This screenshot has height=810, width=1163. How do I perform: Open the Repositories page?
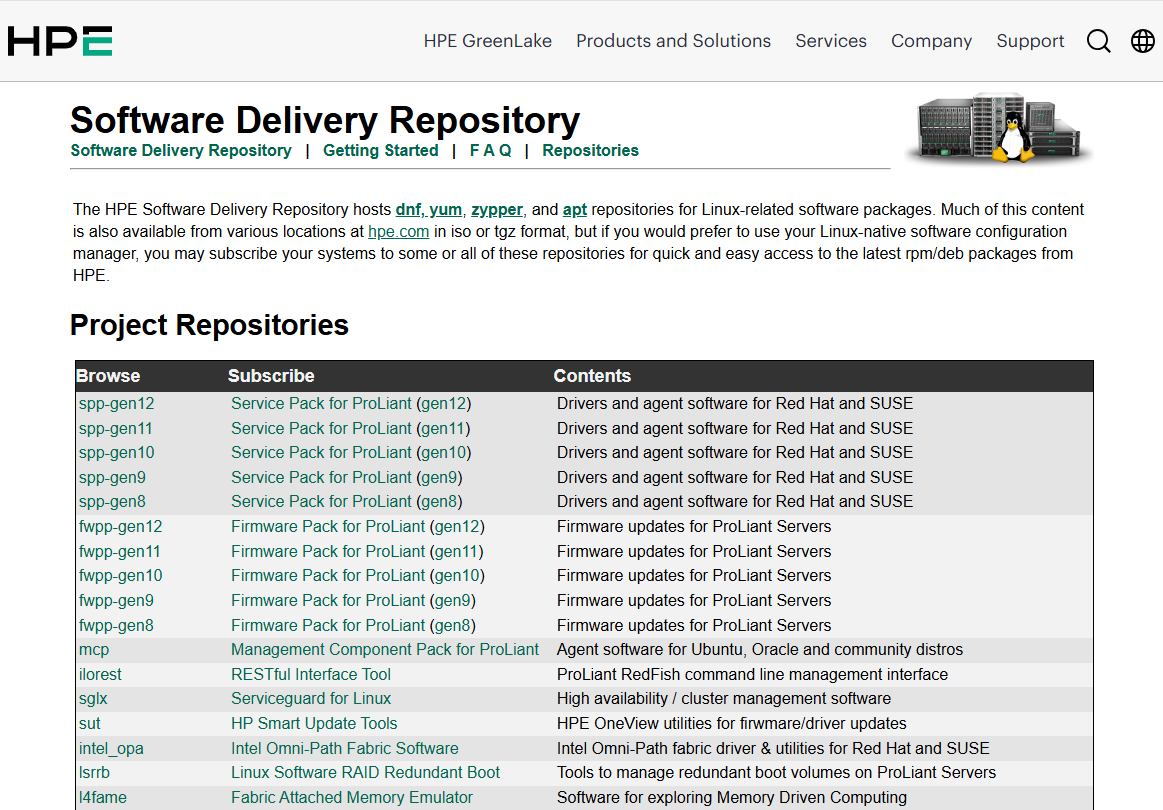click(x=590, y=151)
